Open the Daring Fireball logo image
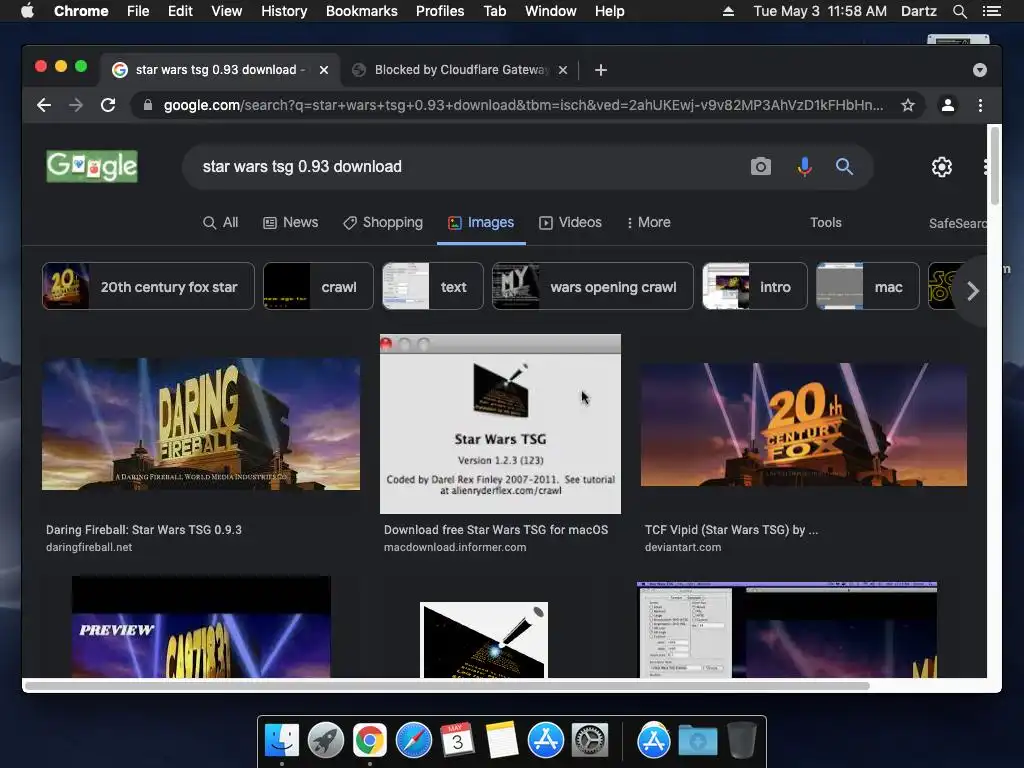 (x=200, y=424)
